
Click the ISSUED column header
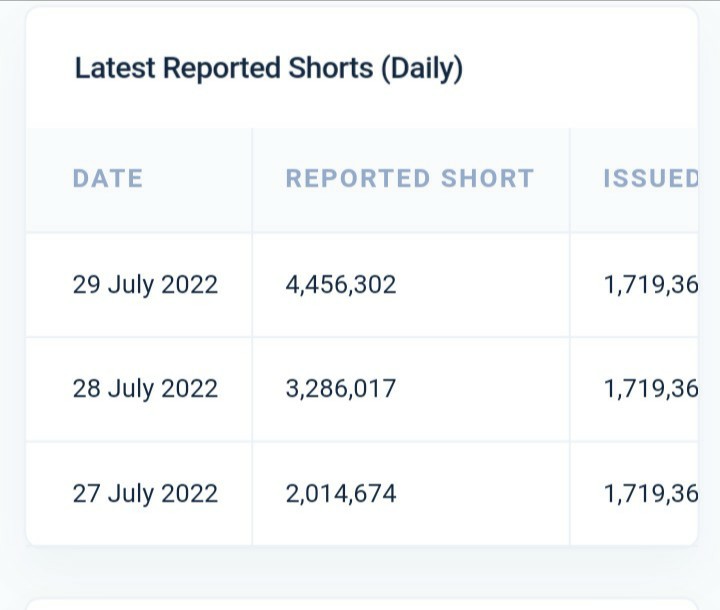pyautogui.click(x=650, y=179)
